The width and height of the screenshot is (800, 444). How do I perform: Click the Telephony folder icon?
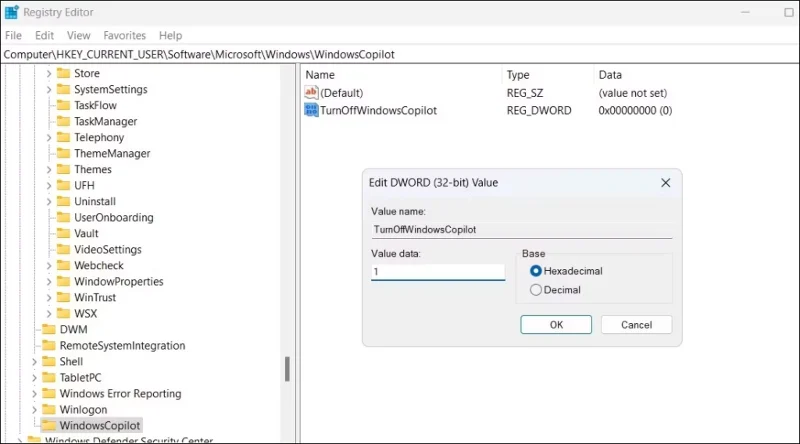tap(63, 137)
